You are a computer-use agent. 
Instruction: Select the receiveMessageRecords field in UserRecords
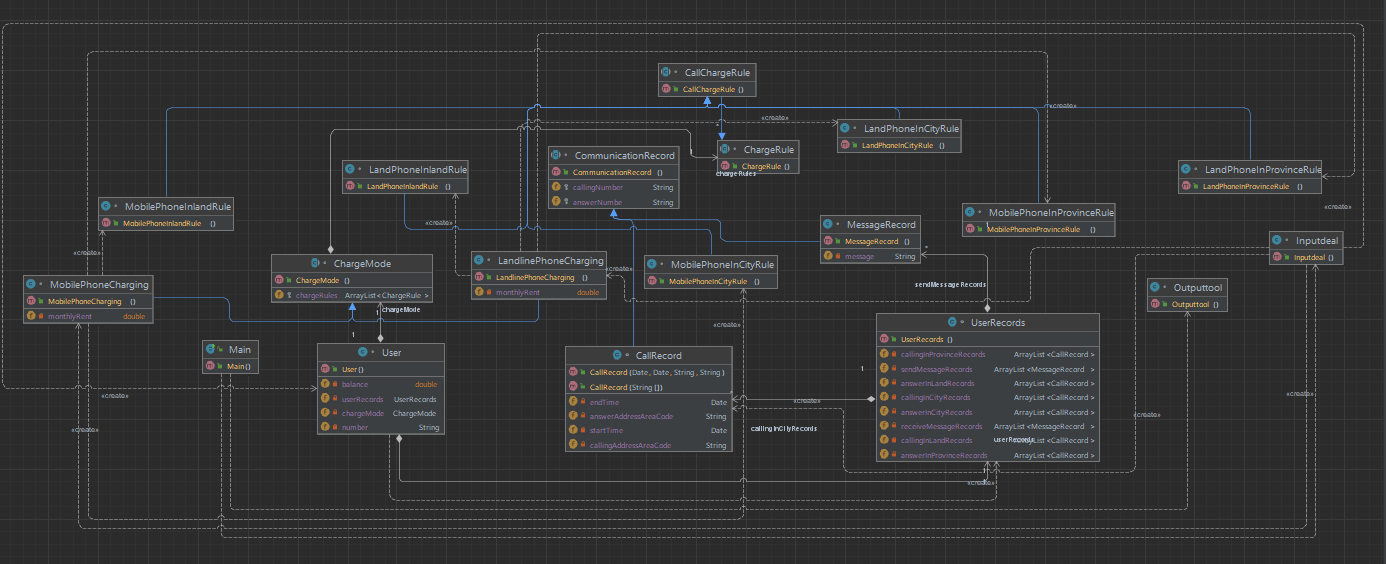tap(987, 426)
